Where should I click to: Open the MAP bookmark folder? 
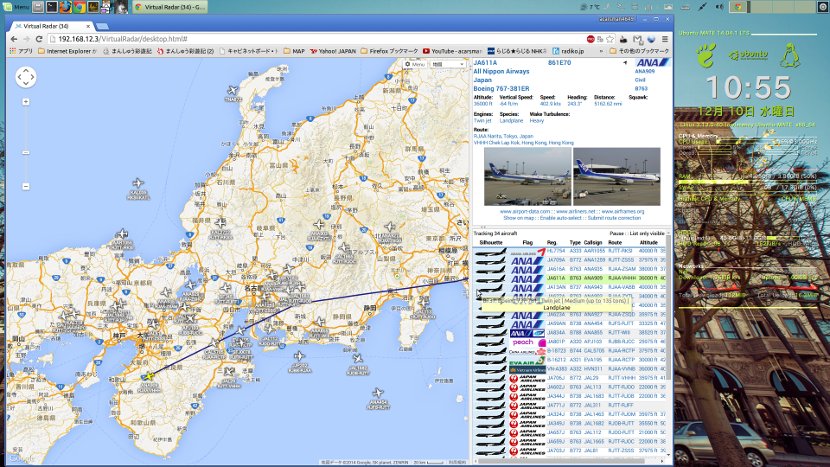click(294, 51)
